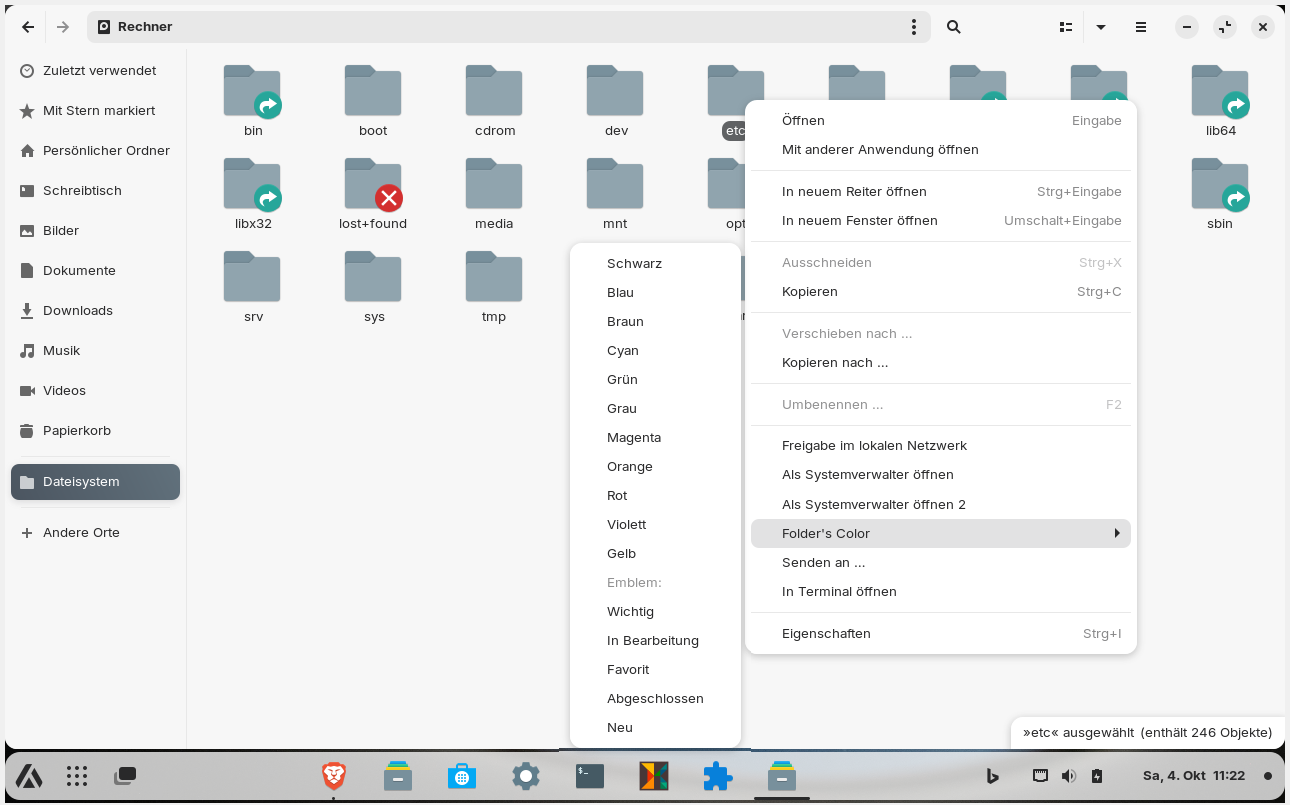Screen dimensions: 1290x805
Task: Click the volume icon in system tray
Action: click(1068, 776)
